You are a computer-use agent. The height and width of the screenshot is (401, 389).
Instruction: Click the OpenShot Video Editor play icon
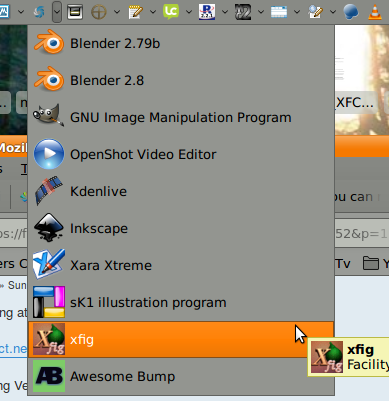tap(49, 154)
